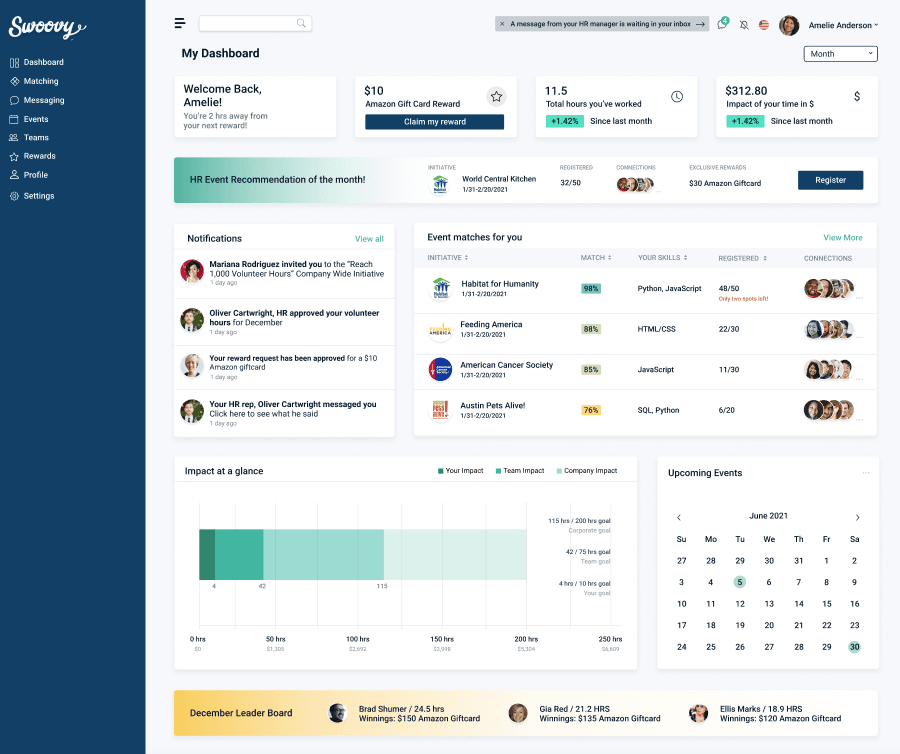Follow the arrow in HR message banner
Viewport: 900px width, 754px height.
[700, 24]
